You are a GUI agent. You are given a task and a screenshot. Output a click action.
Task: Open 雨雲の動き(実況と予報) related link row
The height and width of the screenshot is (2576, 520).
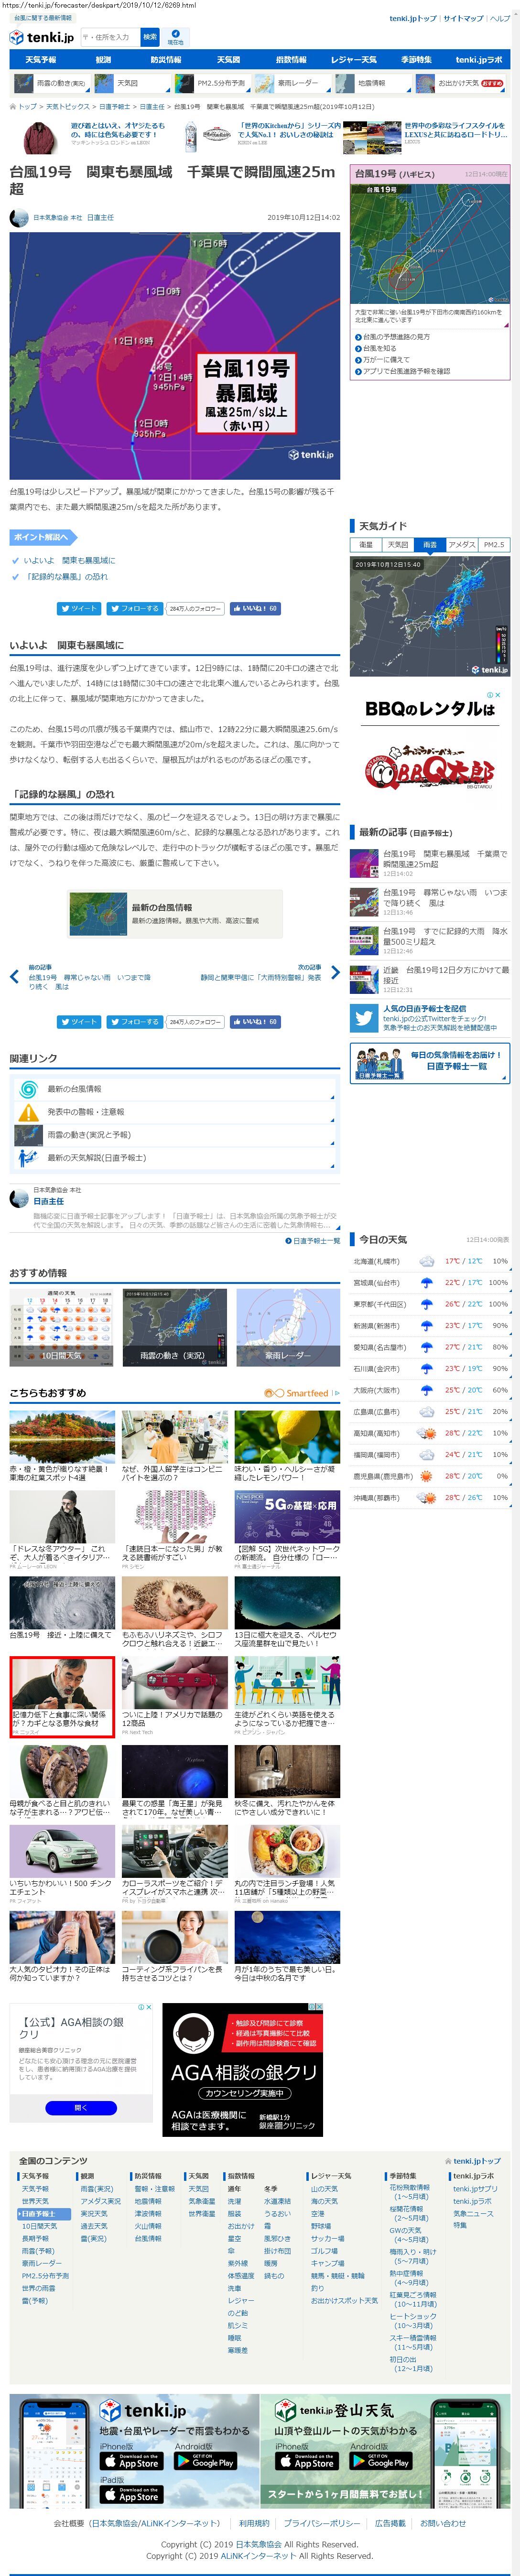174,1135
